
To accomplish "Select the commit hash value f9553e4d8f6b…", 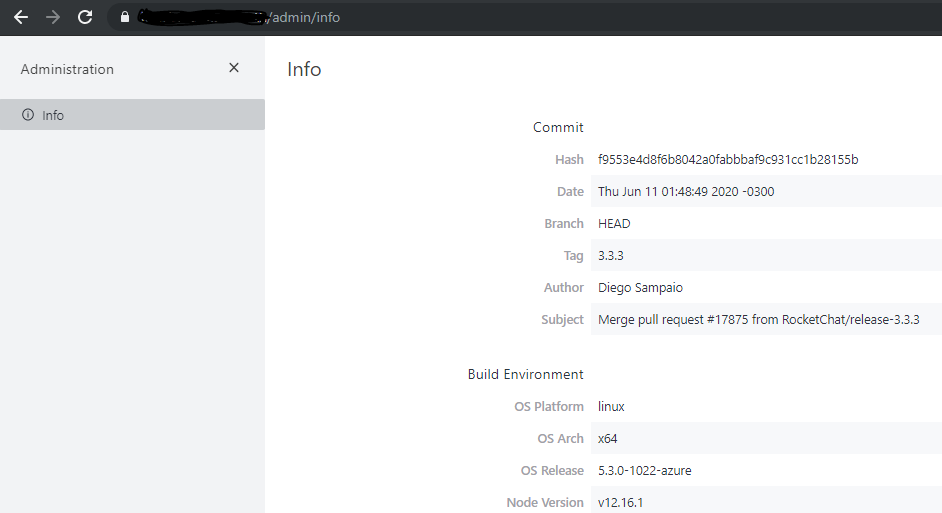I will pyautogui.click(x=728, y=159).
